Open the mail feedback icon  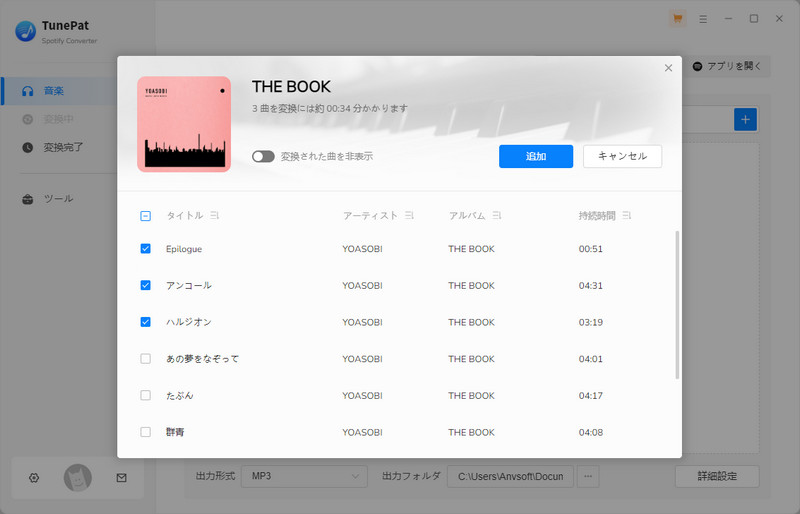(121, 478)
